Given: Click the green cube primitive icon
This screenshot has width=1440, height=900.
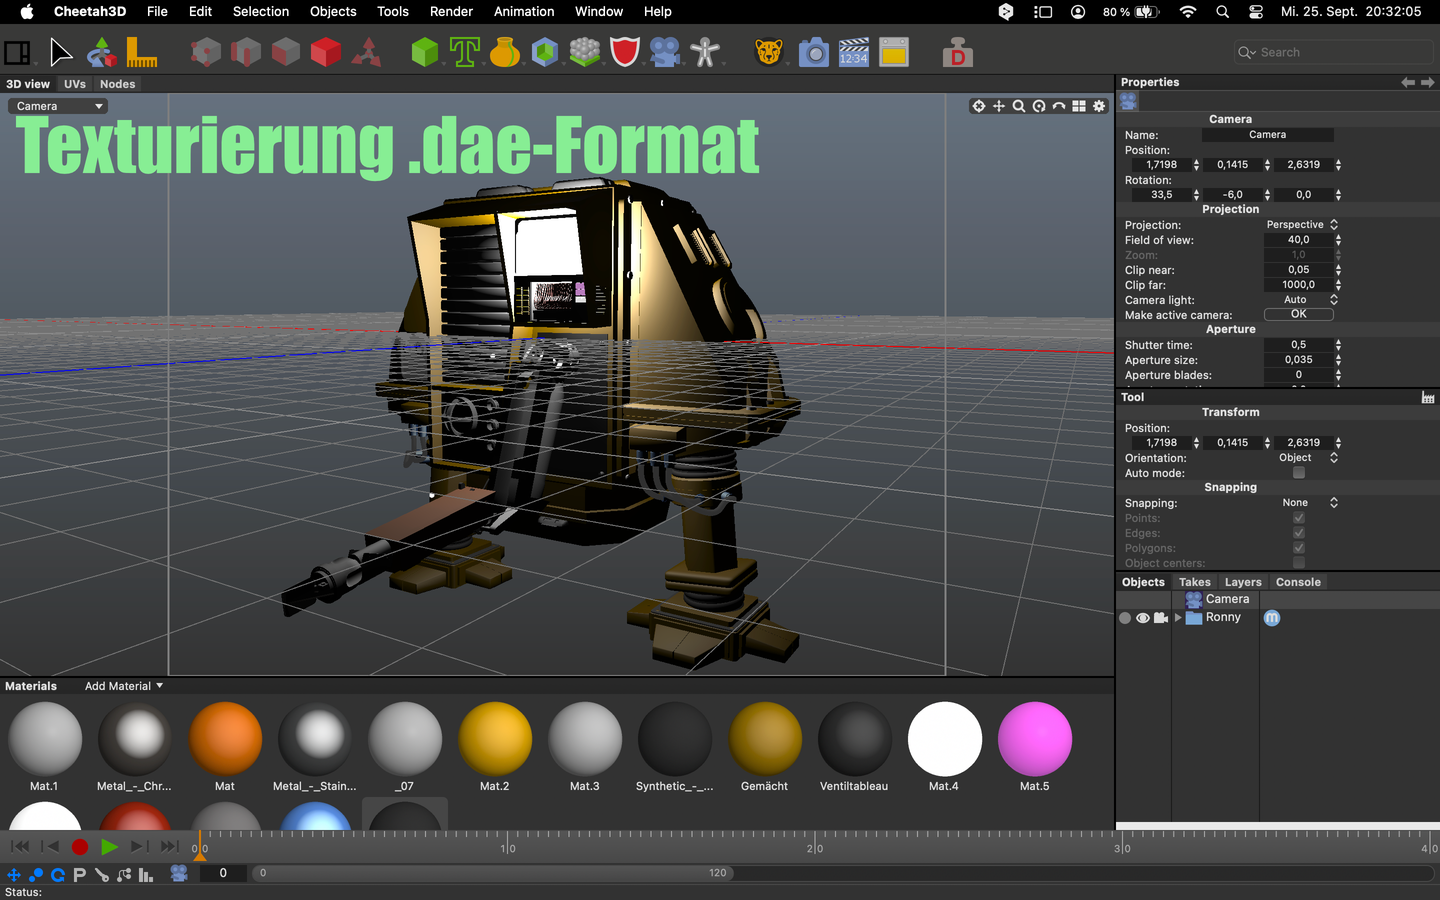Looking at the screenshot, I should point(425,52).
